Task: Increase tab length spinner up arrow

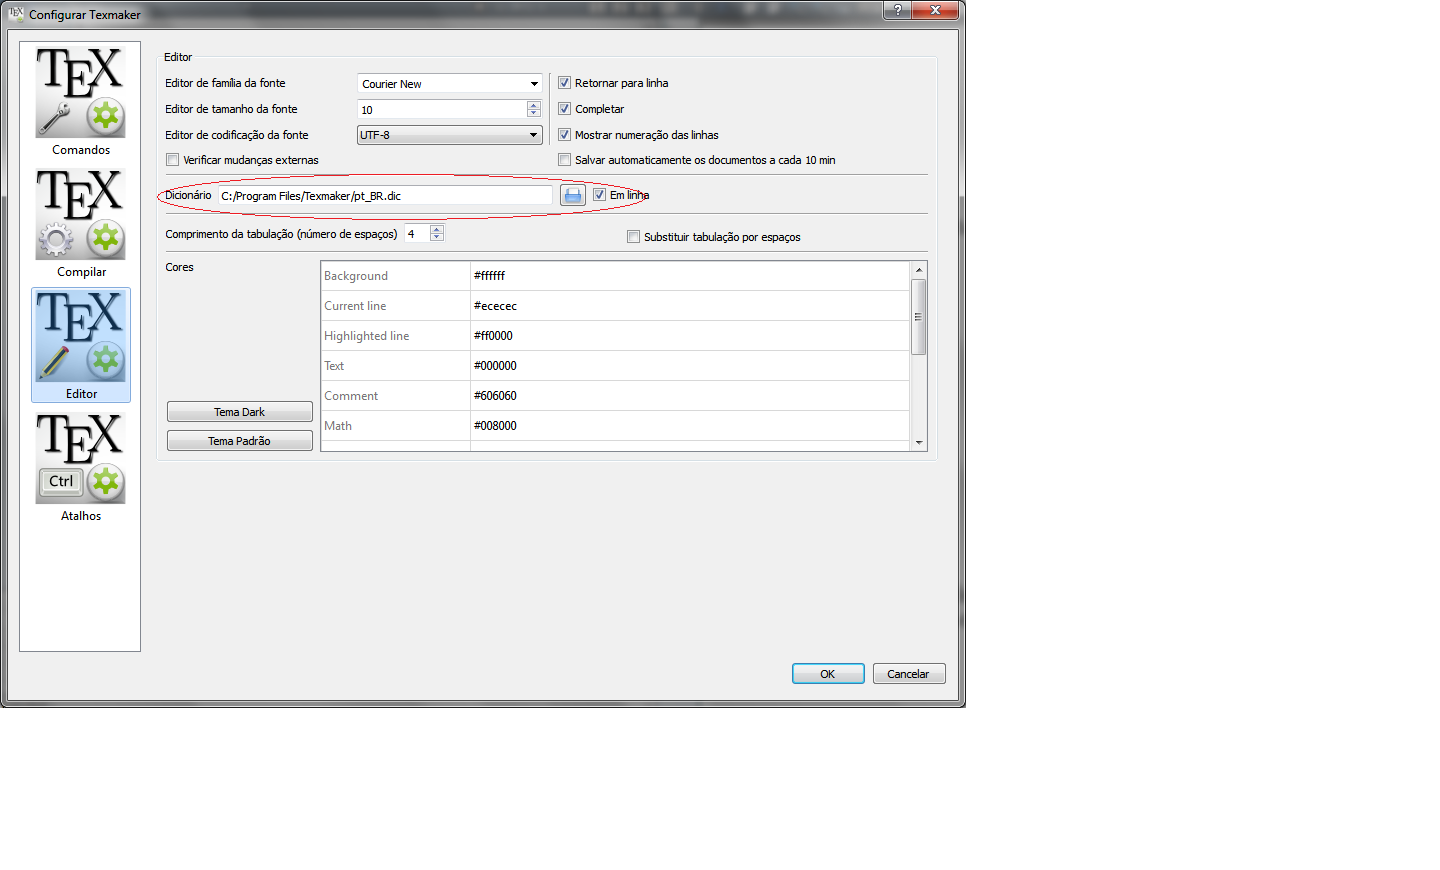Action: click(437, 229)
